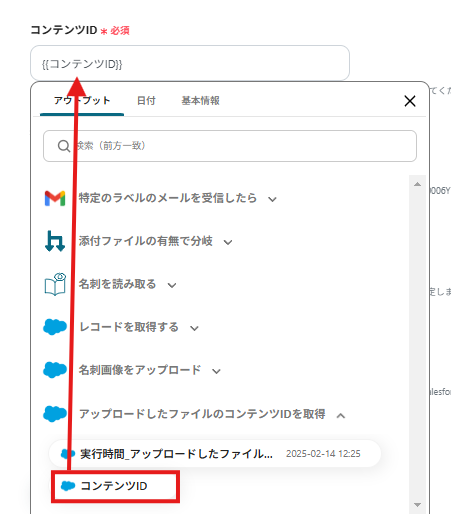The height and width of the screenshot is (514, 451).
Task: Click the search magnifier icon
Action: (x=64, y=146)
